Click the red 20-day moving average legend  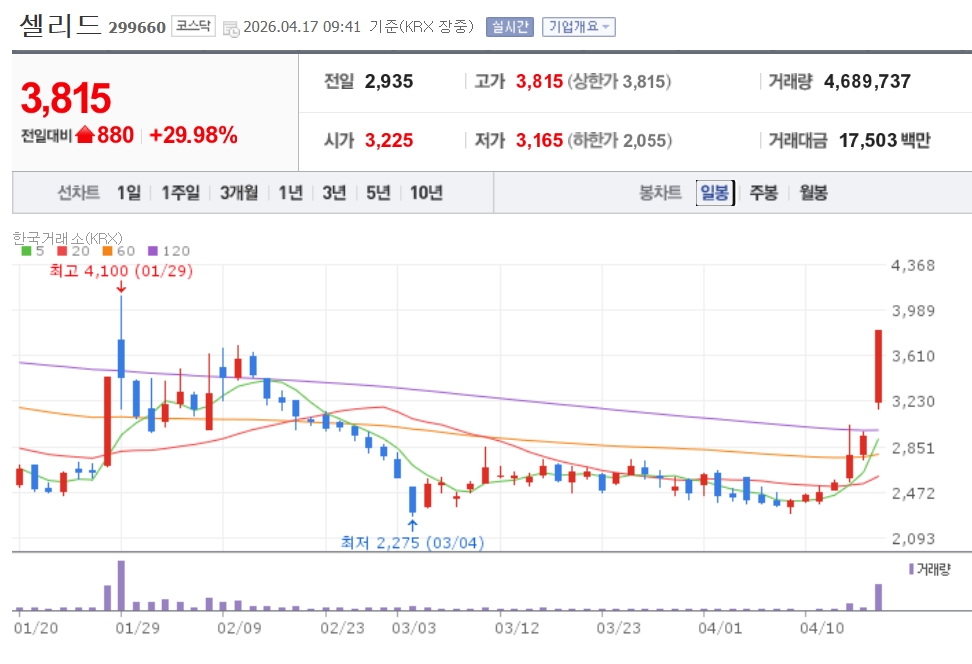tap(73, 251)
